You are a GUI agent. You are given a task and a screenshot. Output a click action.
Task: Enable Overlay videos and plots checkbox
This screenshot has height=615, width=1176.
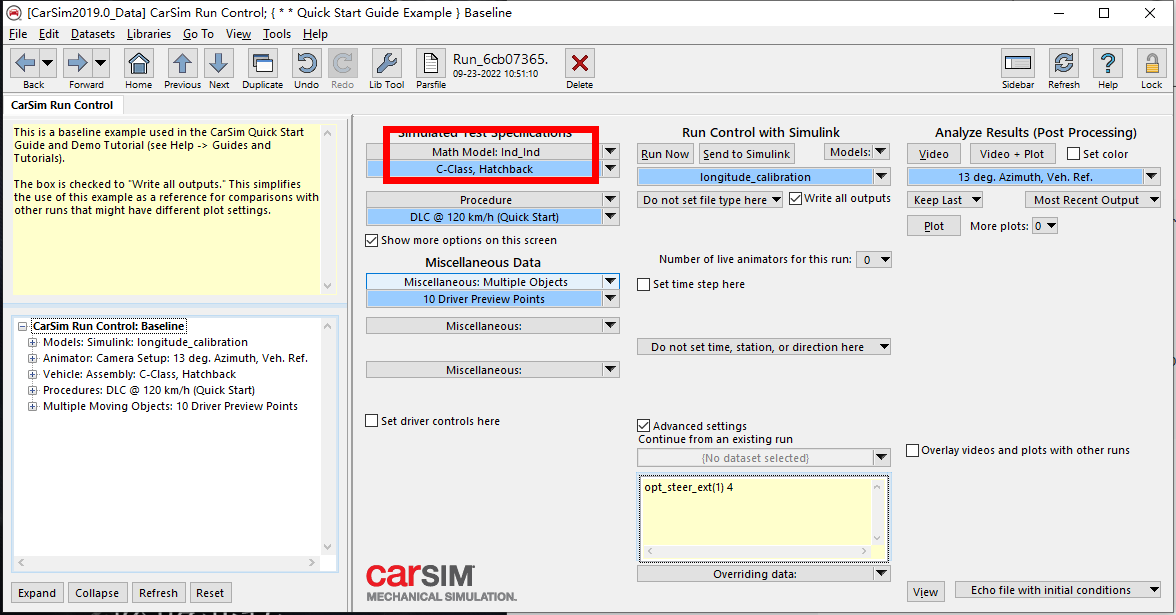pyautogui.click(x=912, y=450)
